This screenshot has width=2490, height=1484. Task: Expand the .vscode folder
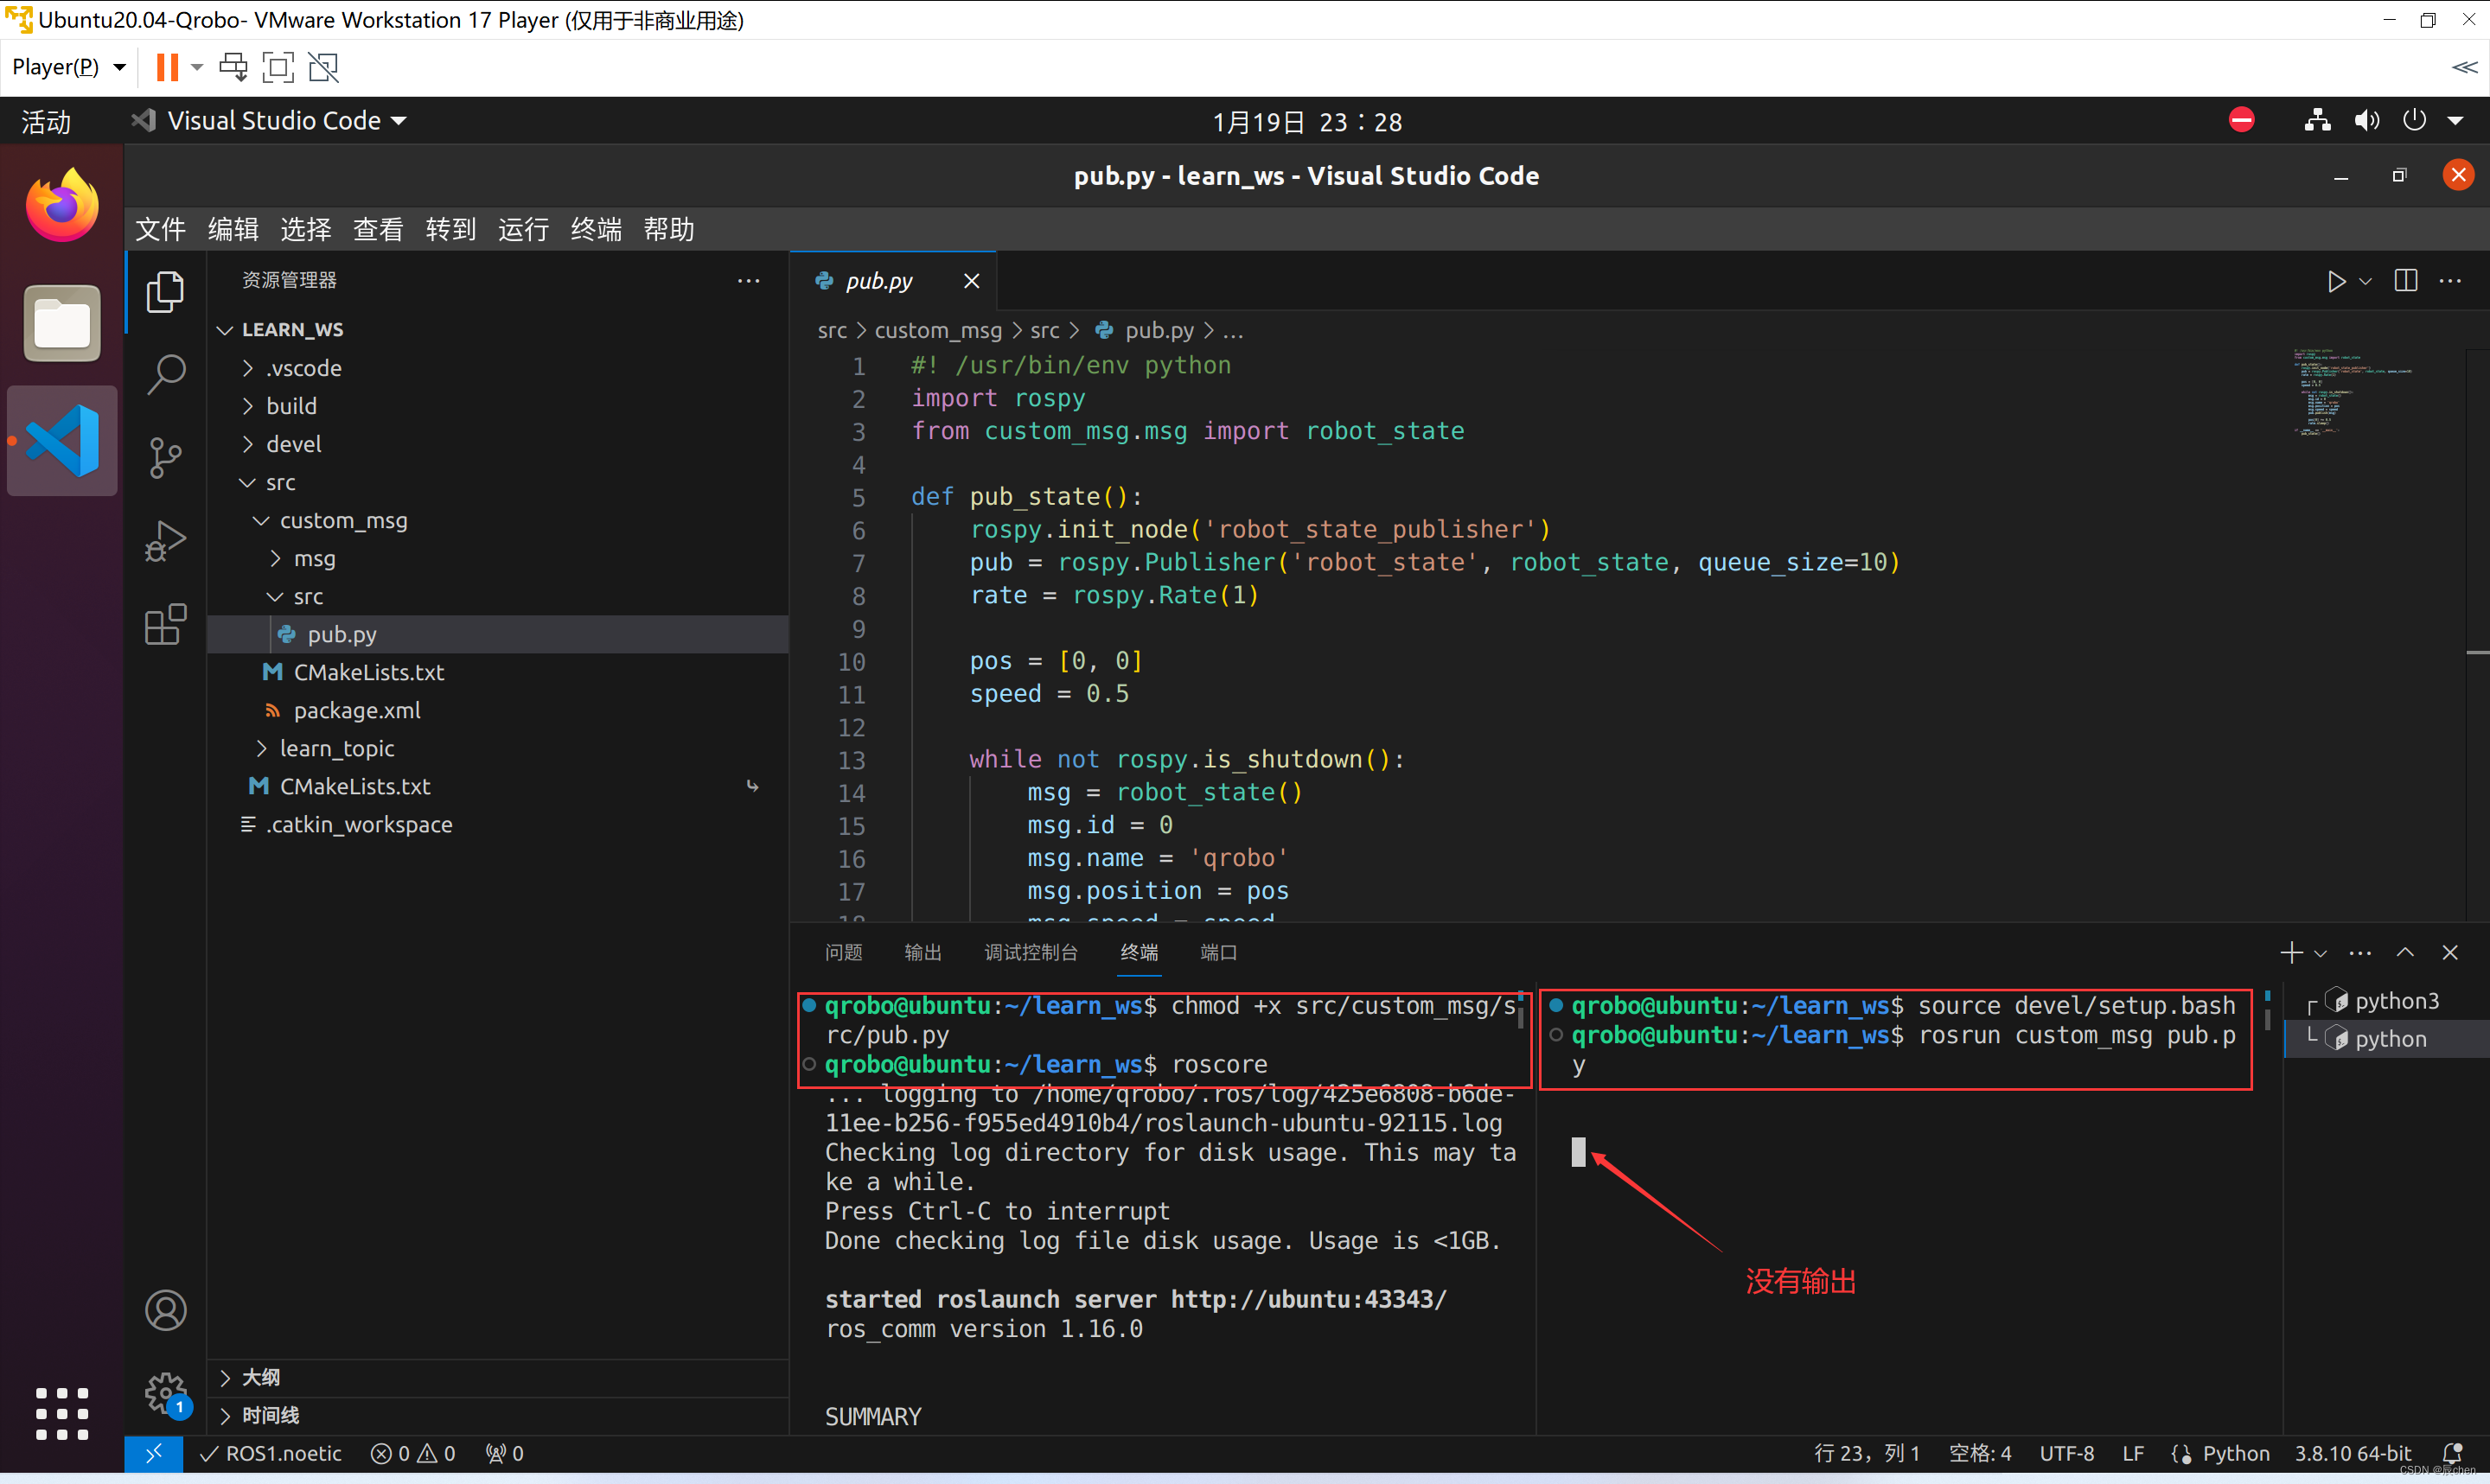point(497,368)
